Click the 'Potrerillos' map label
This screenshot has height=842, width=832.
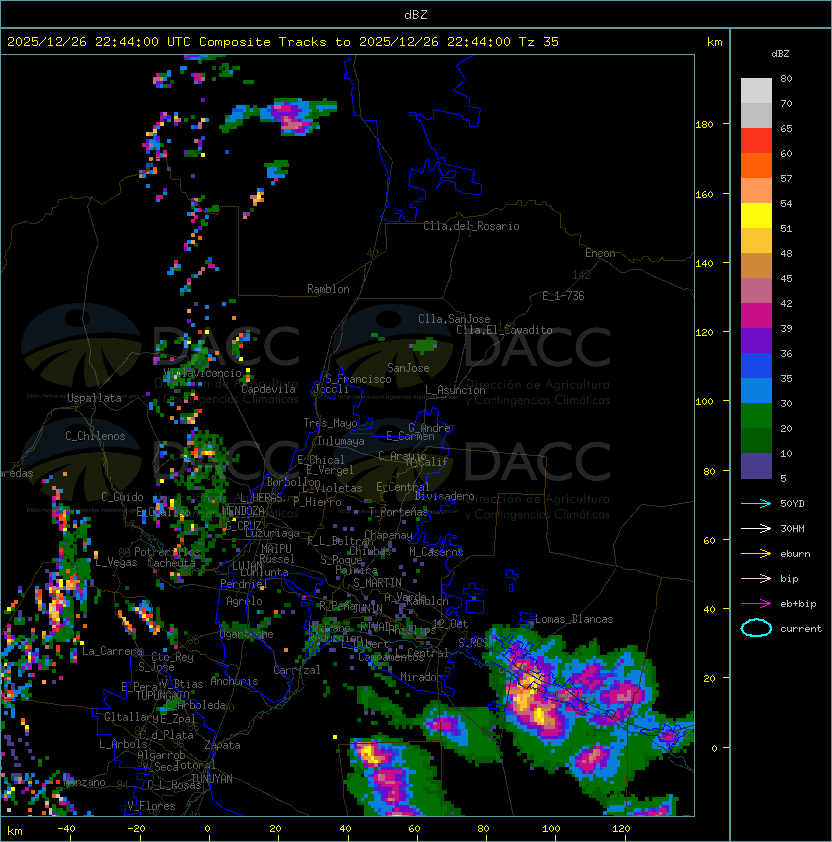[167, 552]
